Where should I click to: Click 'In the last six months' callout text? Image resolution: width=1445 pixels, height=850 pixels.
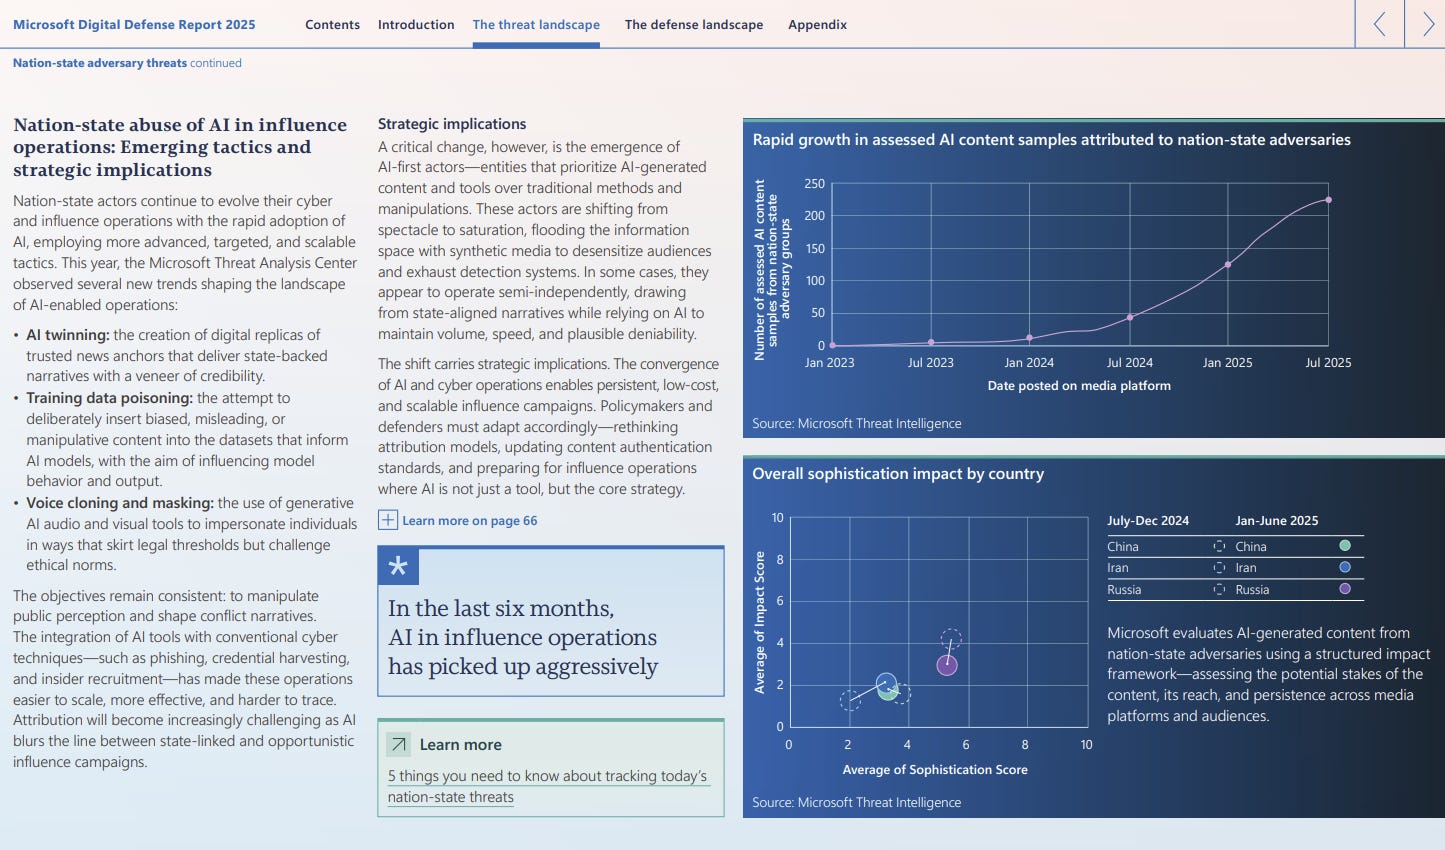523,638
